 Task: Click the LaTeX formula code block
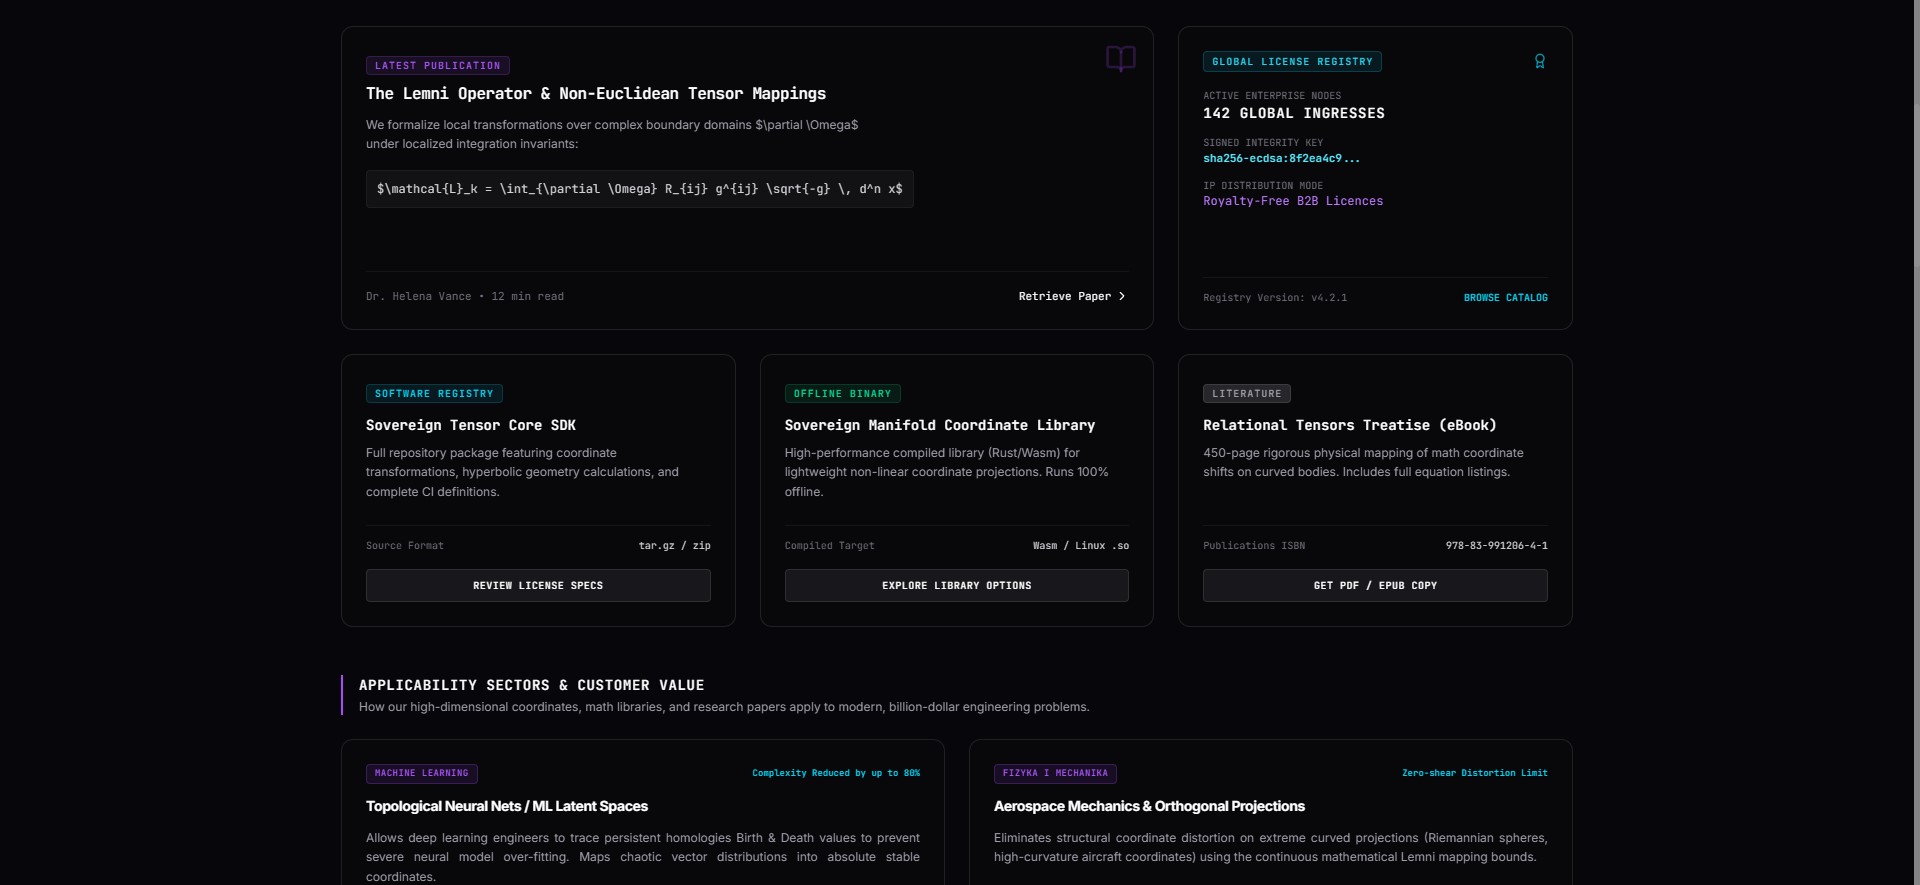tap(640, 189)
